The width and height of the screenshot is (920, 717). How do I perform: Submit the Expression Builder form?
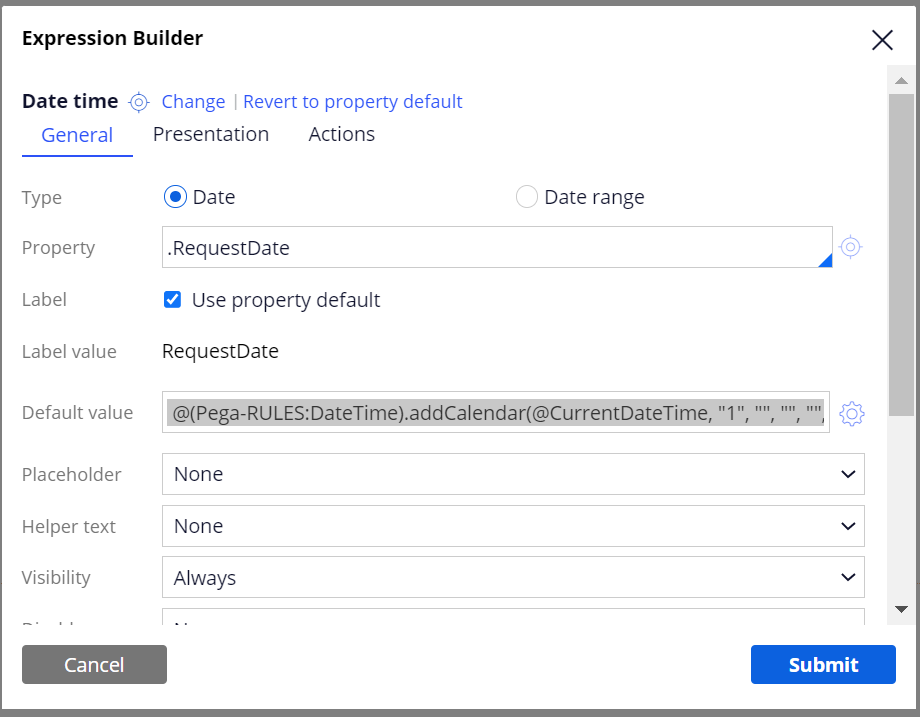[823, 664]
